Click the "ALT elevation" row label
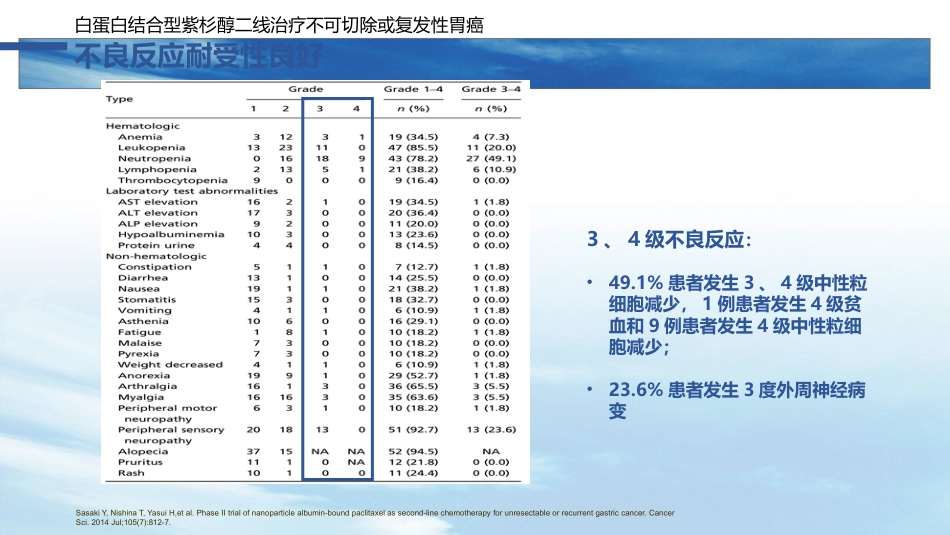This screenshot has width=950, height=535. 158,213
